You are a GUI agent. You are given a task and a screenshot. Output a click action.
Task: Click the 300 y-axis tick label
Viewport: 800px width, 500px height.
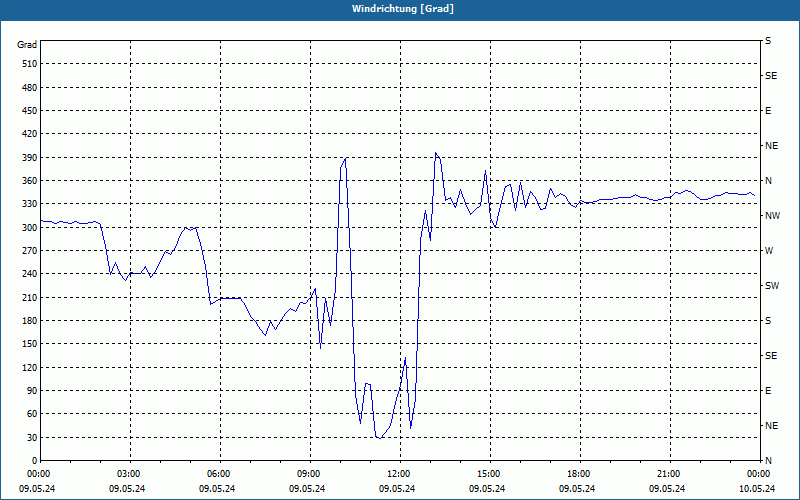(29, 228)
